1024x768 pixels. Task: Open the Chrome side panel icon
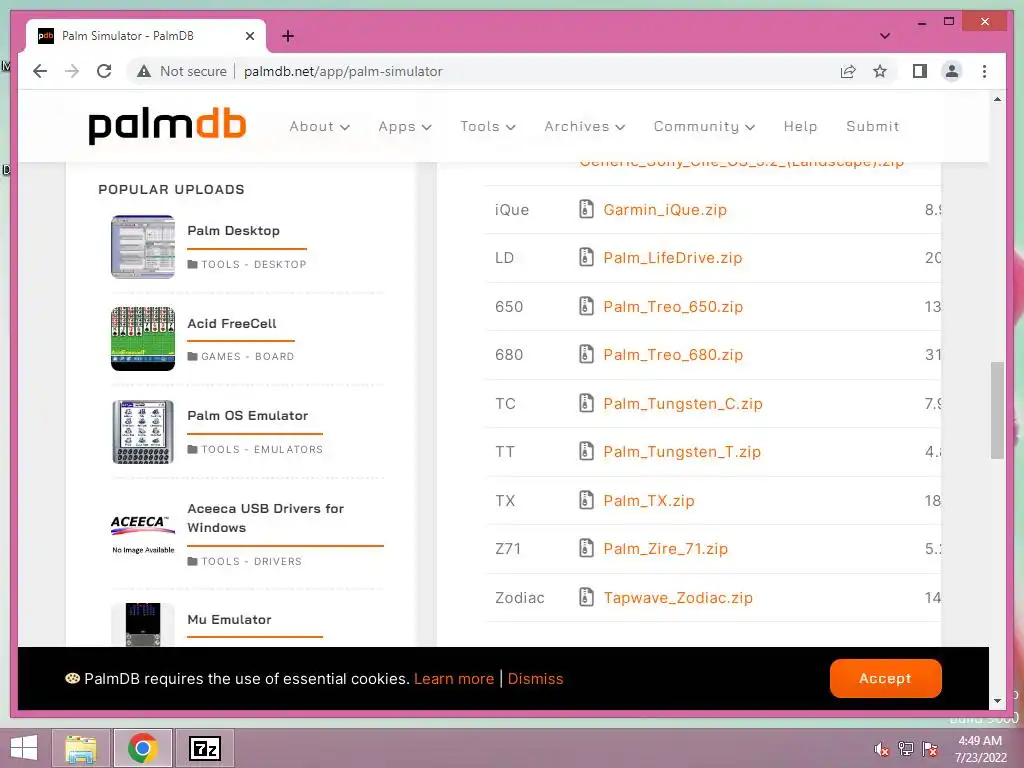click(920, 71)
